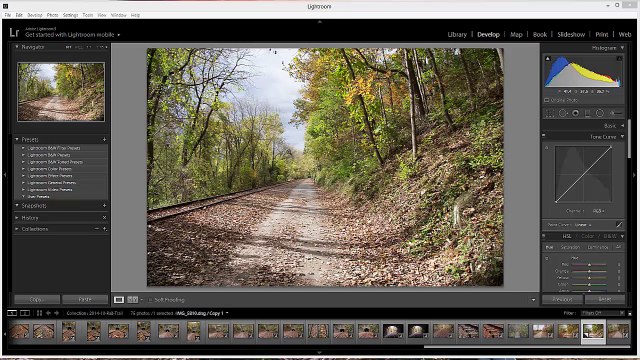The image size is (640, 360).
Task: Expand Lightroom B&W Filter Presets folder
Action: point(23,148)
